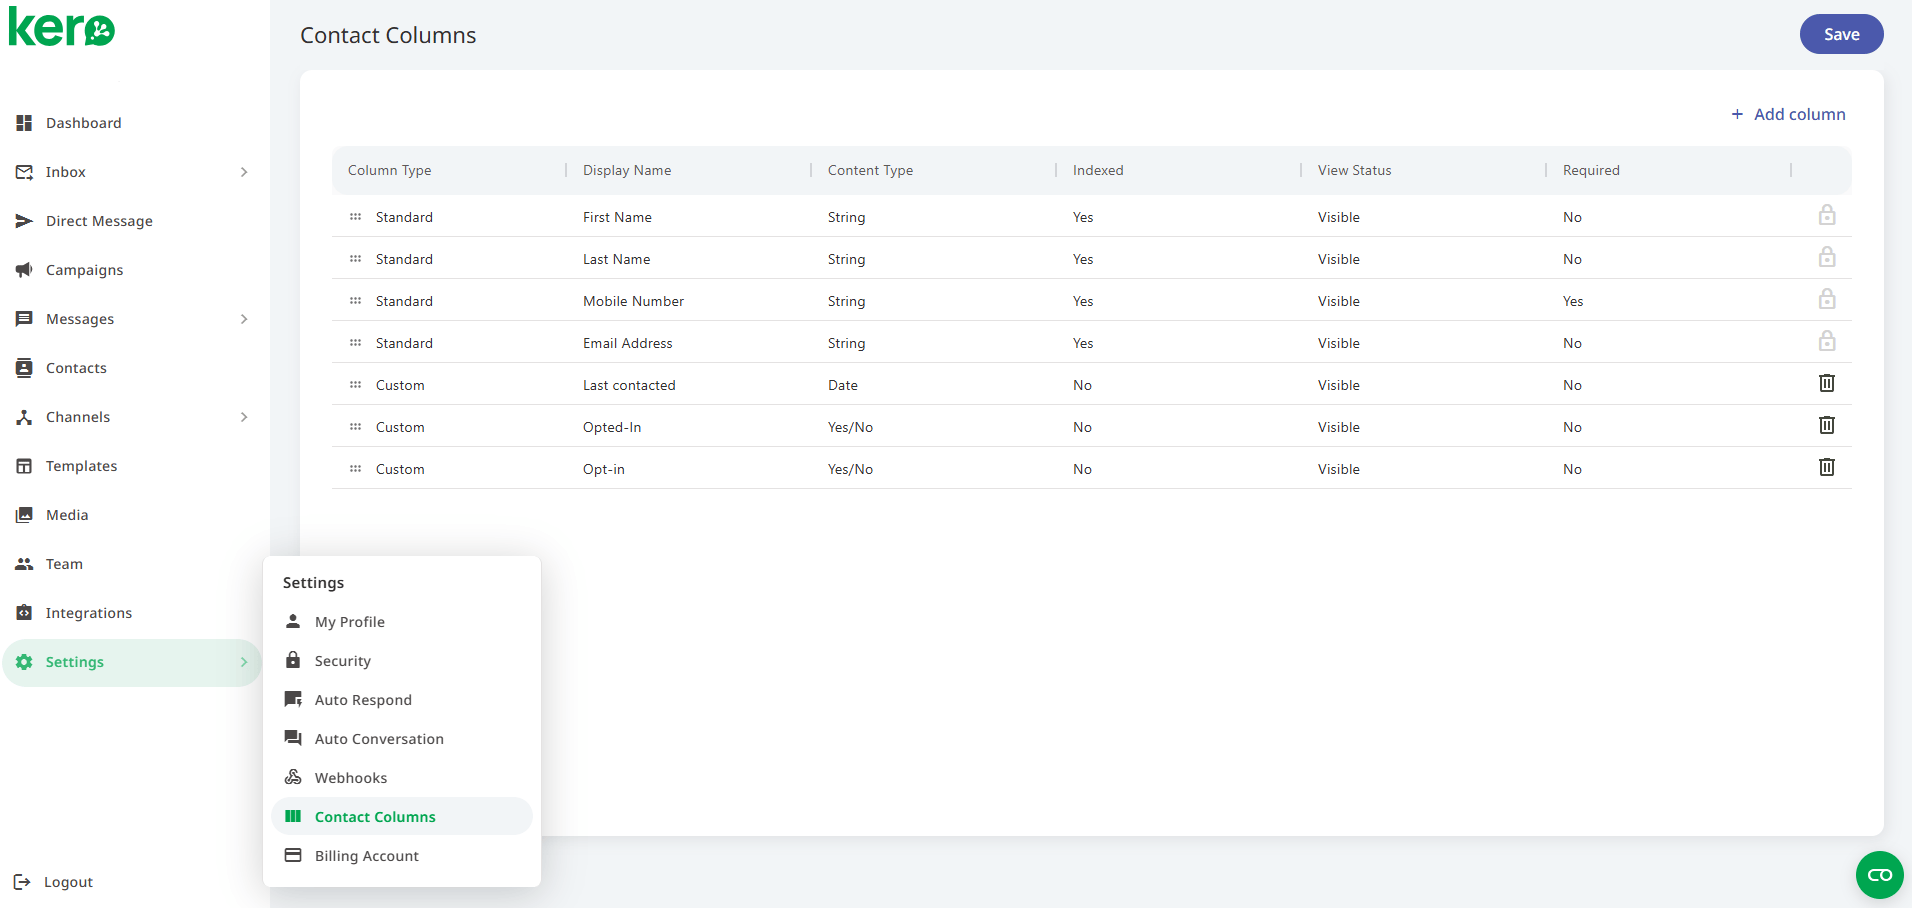Screen dimensions: 1912x908
Task: Open the Campaigns page
Action: point(85,270)
